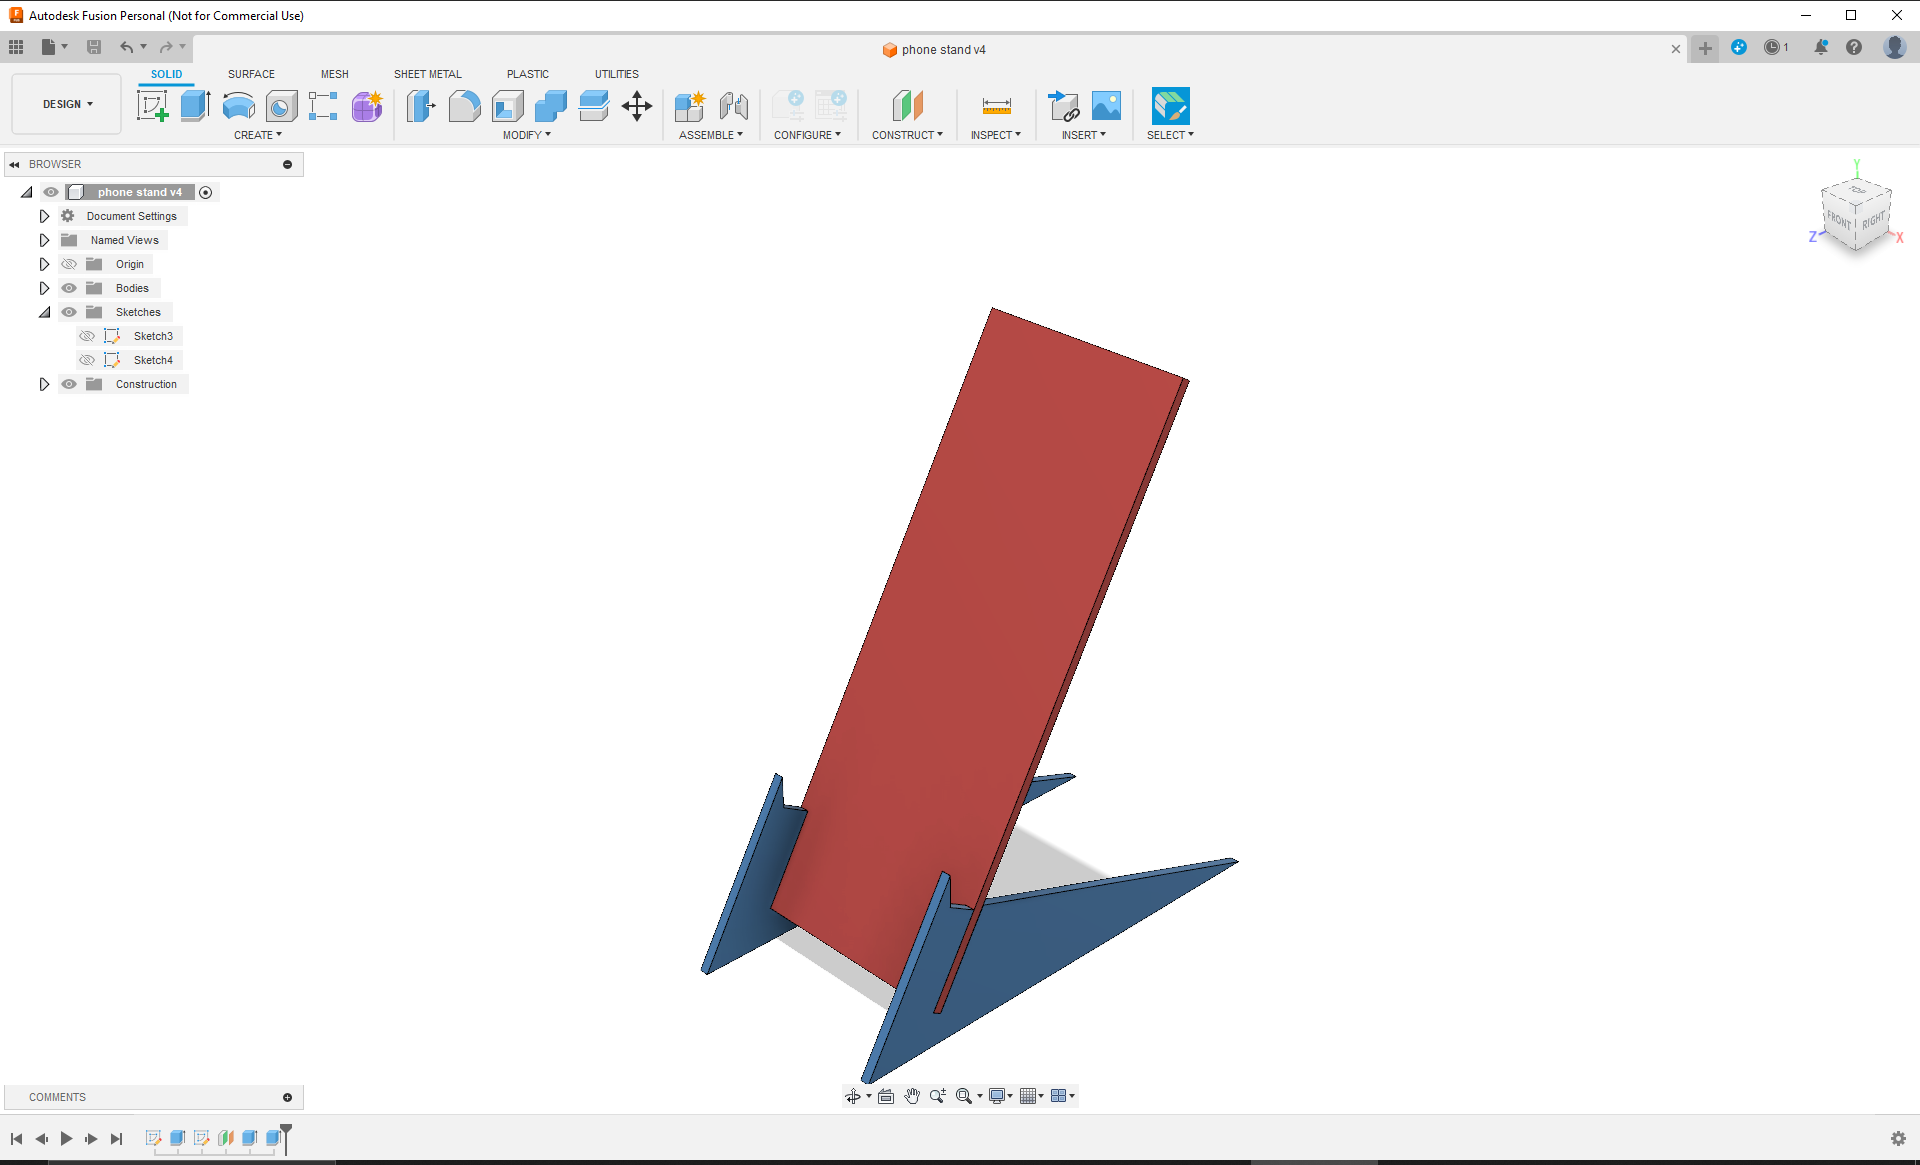Activate the Fillet tool in Modify
Viewport: 1920px width, 1165px height.
[x=464, y=105]
